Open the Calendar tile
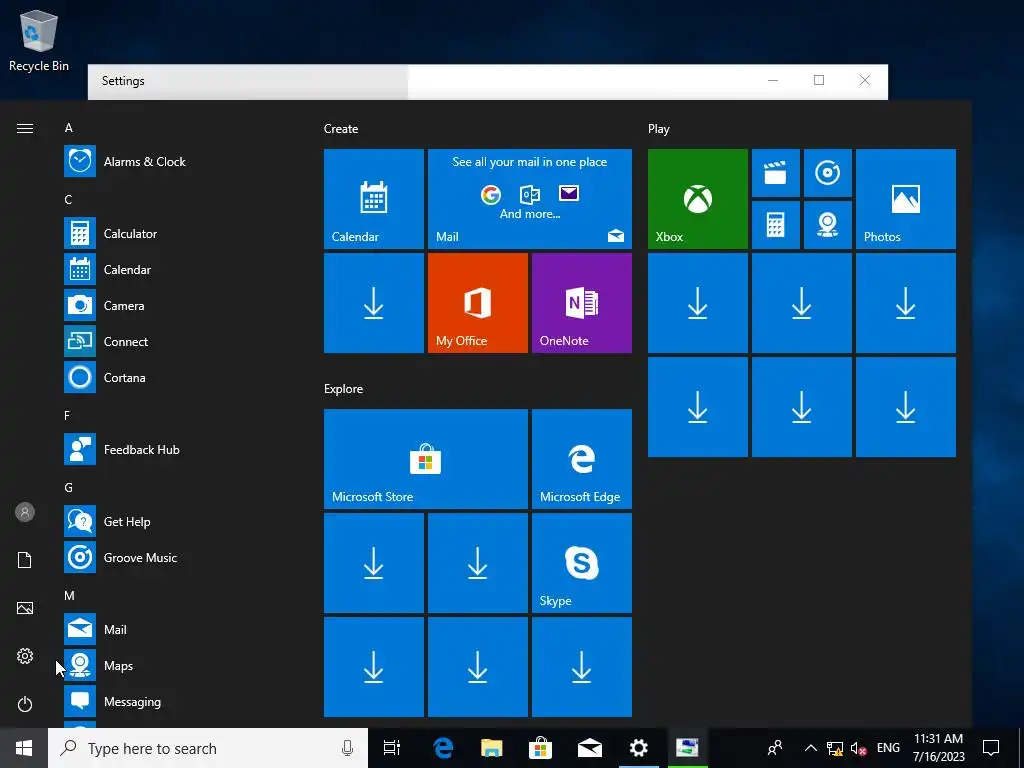Image resolution: width=1024 pixels, height=768 pixels. 374,199
